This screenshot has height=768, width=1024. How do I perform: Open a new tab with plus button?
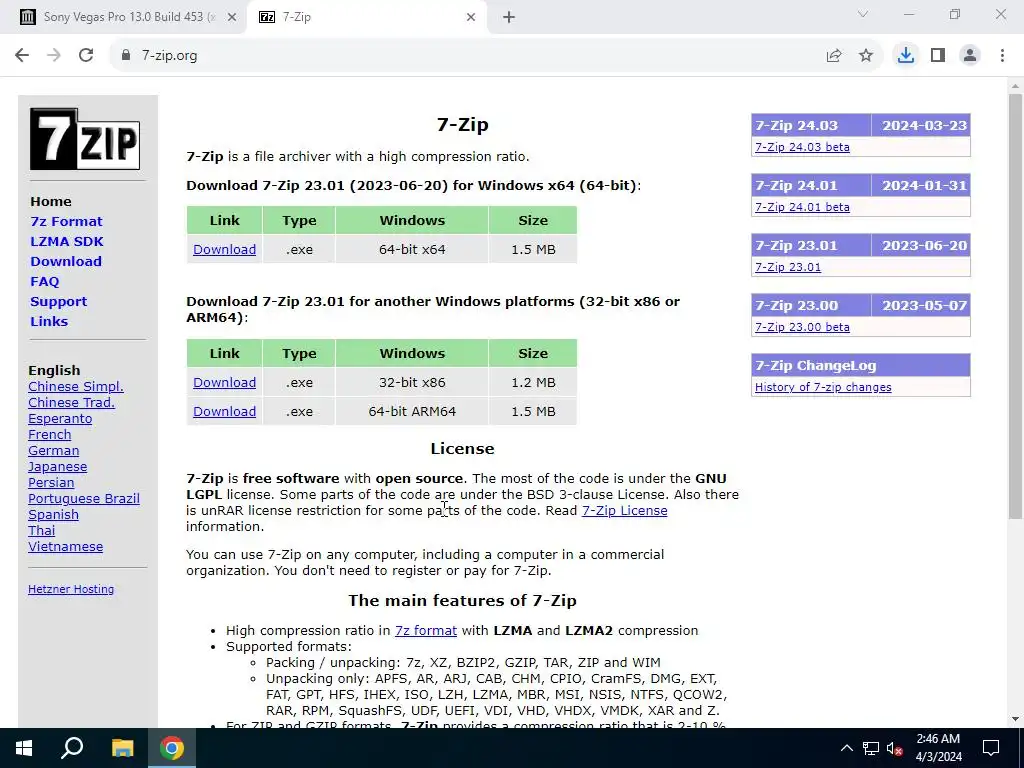(x=509, y=17)
